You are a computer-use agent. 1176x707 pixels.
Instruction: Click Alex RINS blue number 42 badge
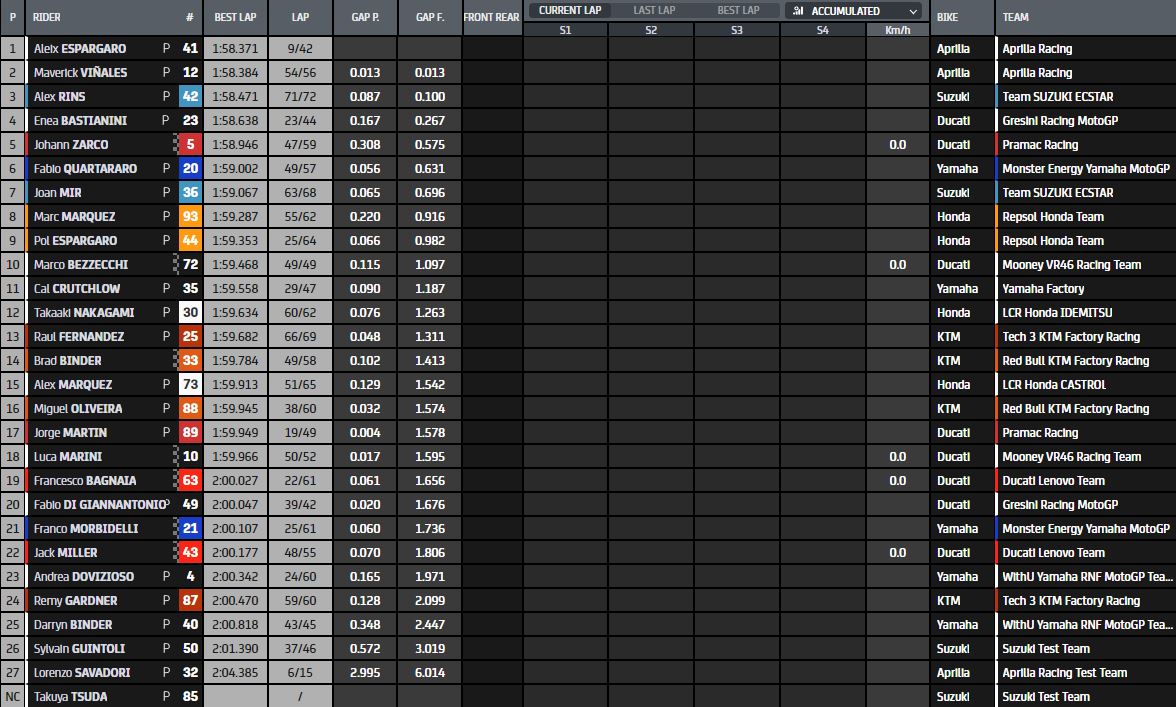click(x=190, y=97)
